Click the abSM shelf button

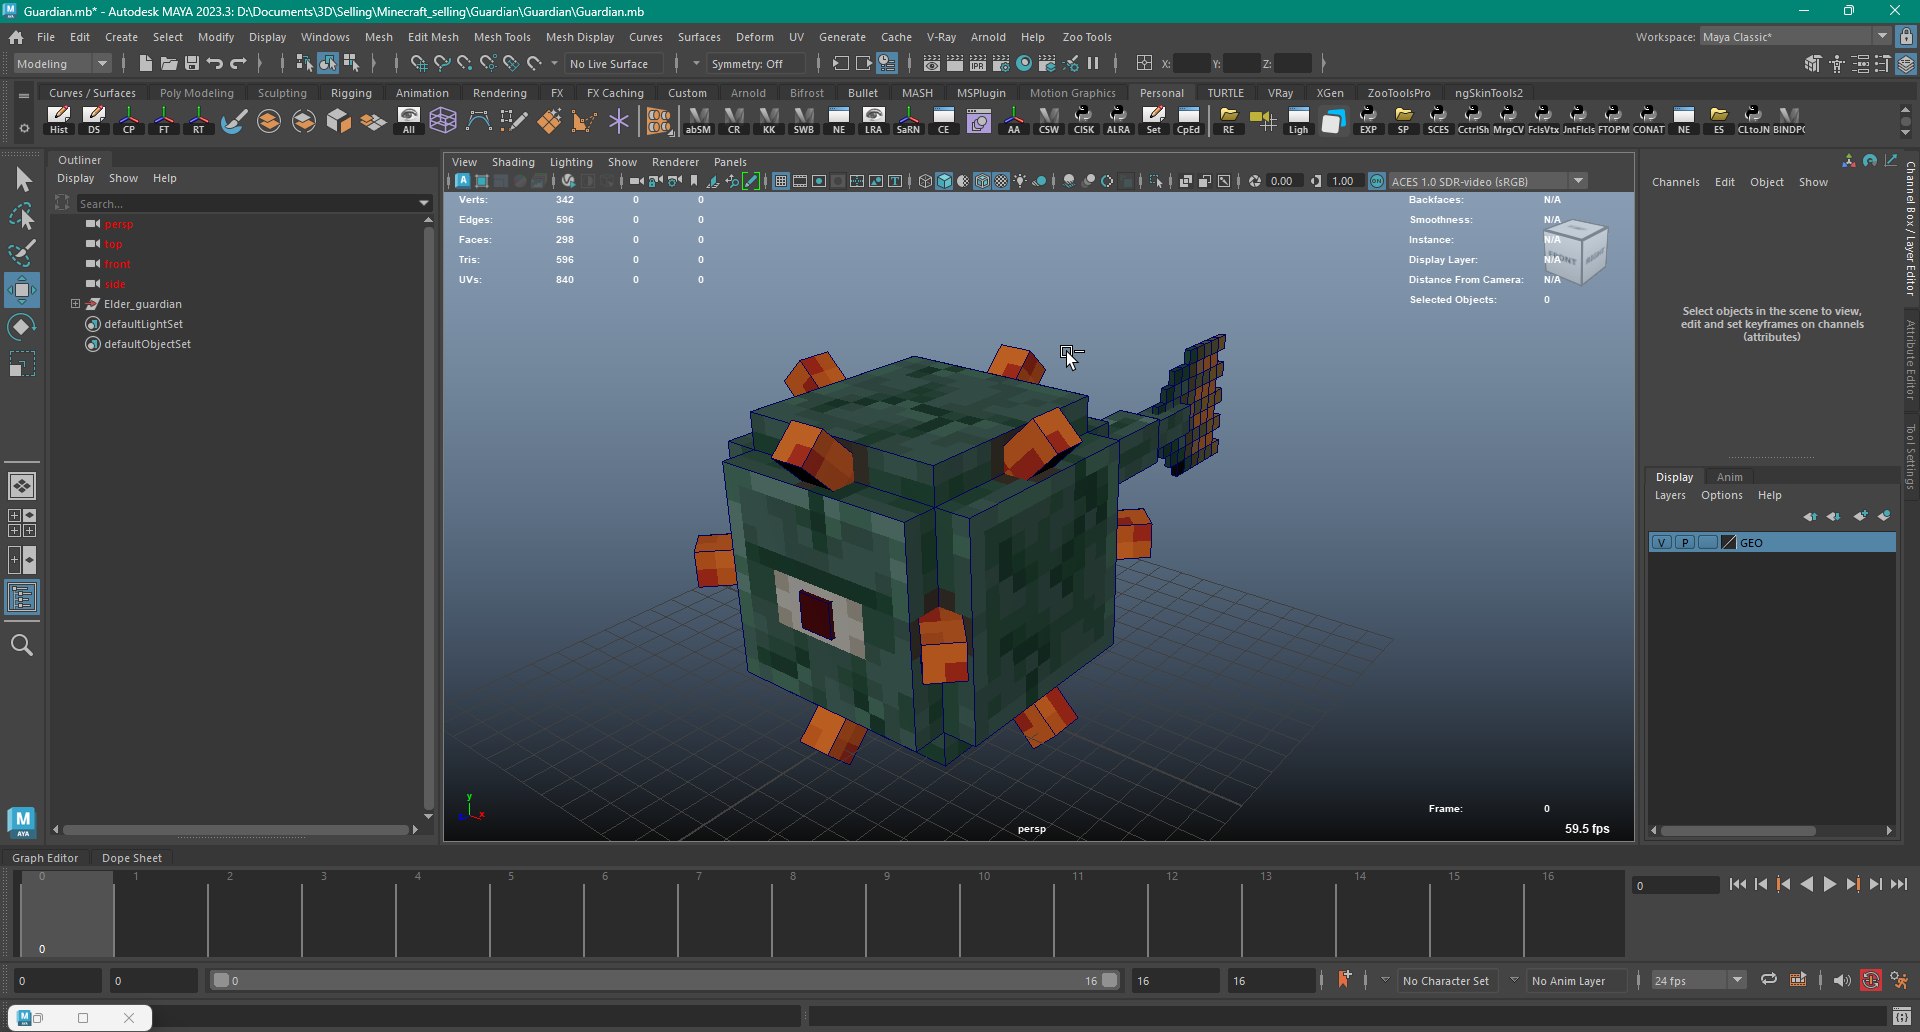click(x=698, y=120)
